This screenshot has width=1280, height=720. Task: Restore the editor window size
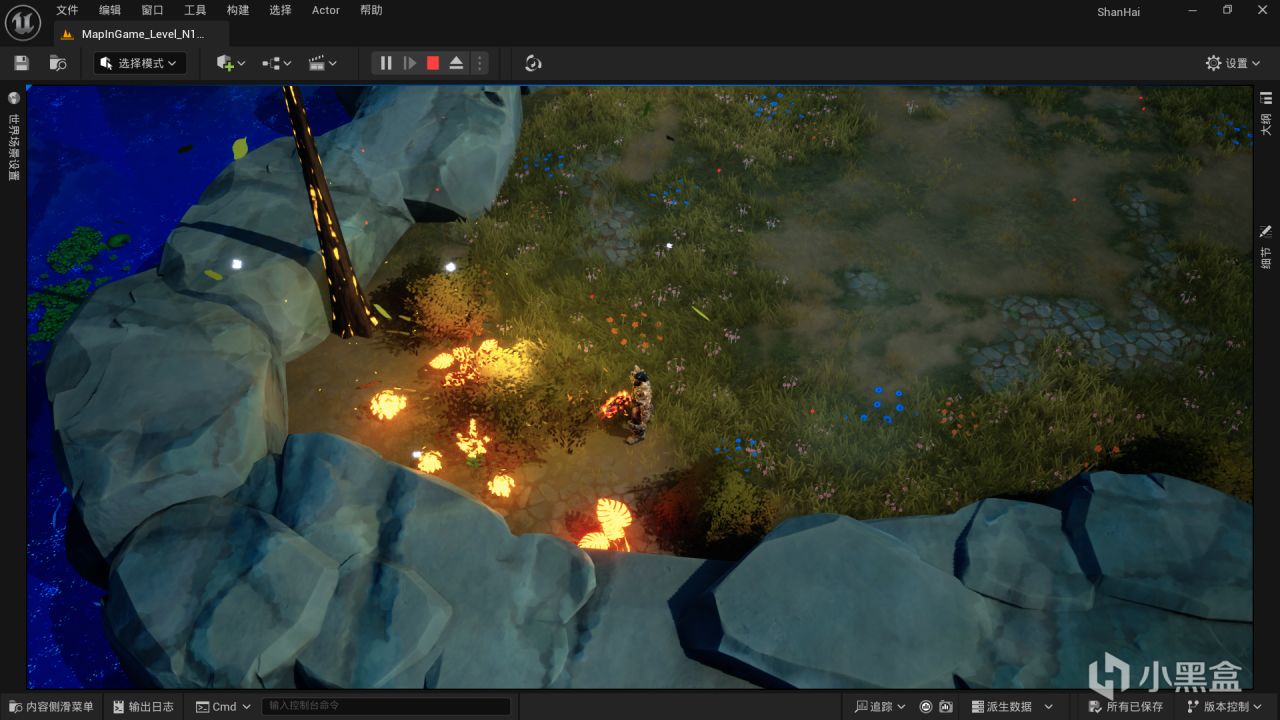pyautogui.click(x=1227, y=10)
